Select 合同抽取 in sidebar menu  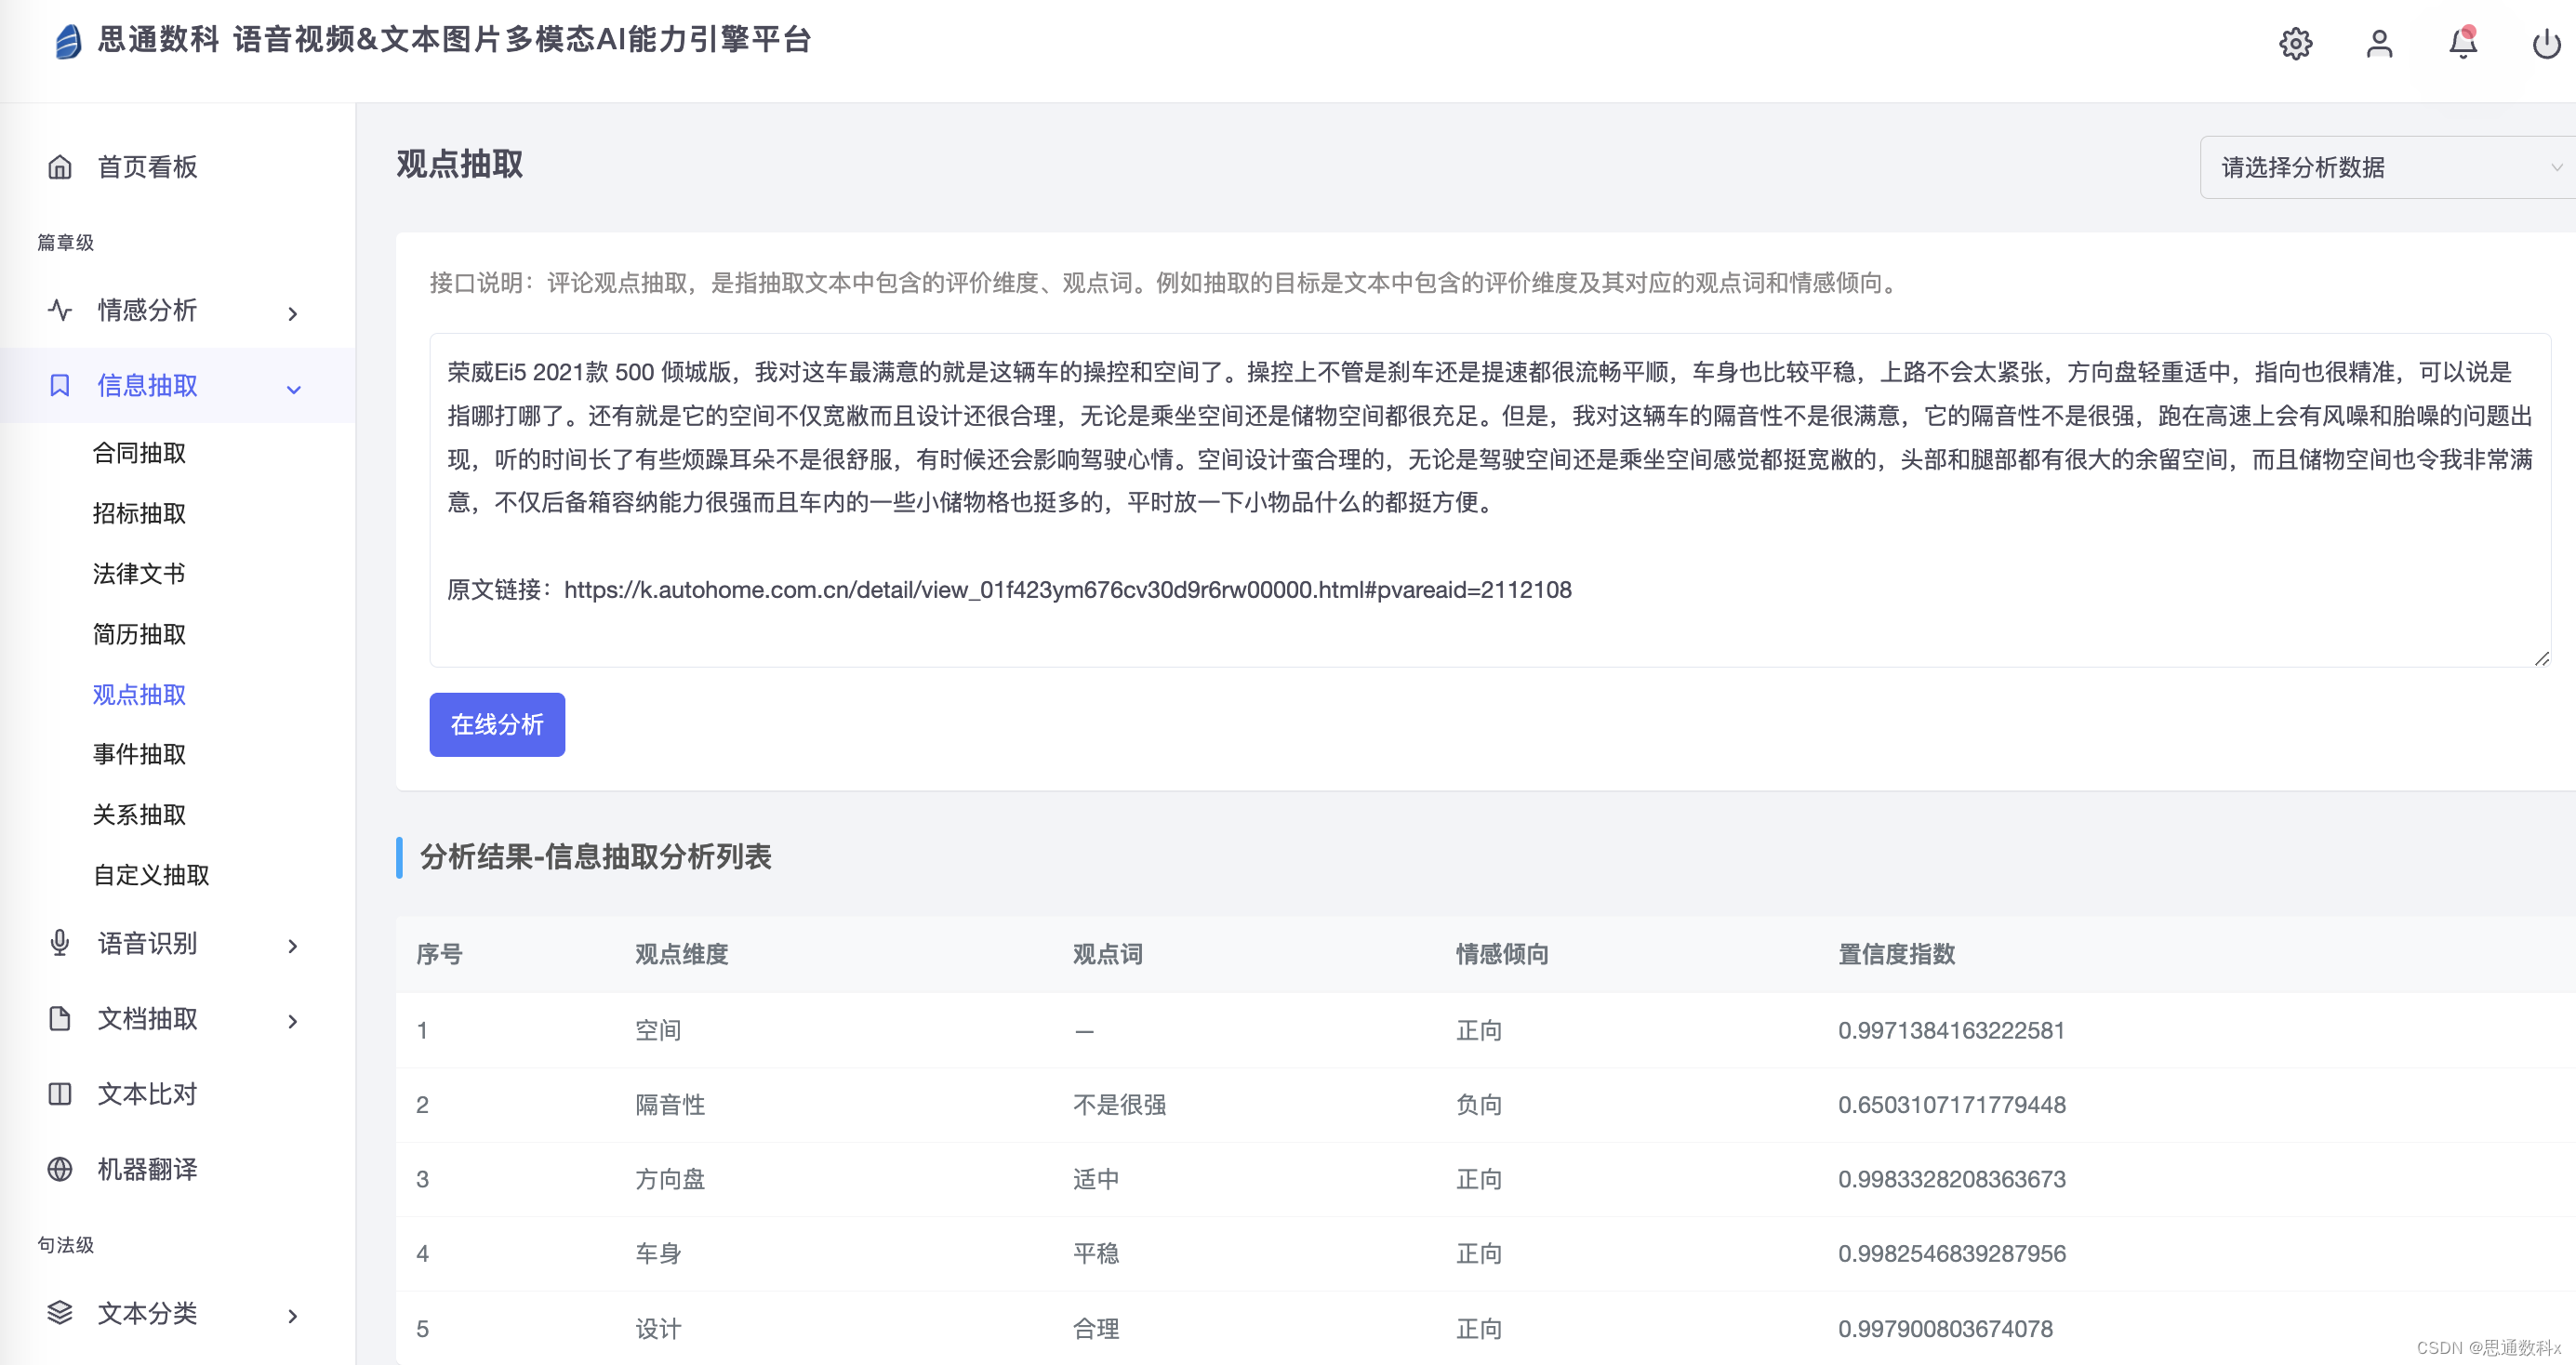tap(139, 453)
